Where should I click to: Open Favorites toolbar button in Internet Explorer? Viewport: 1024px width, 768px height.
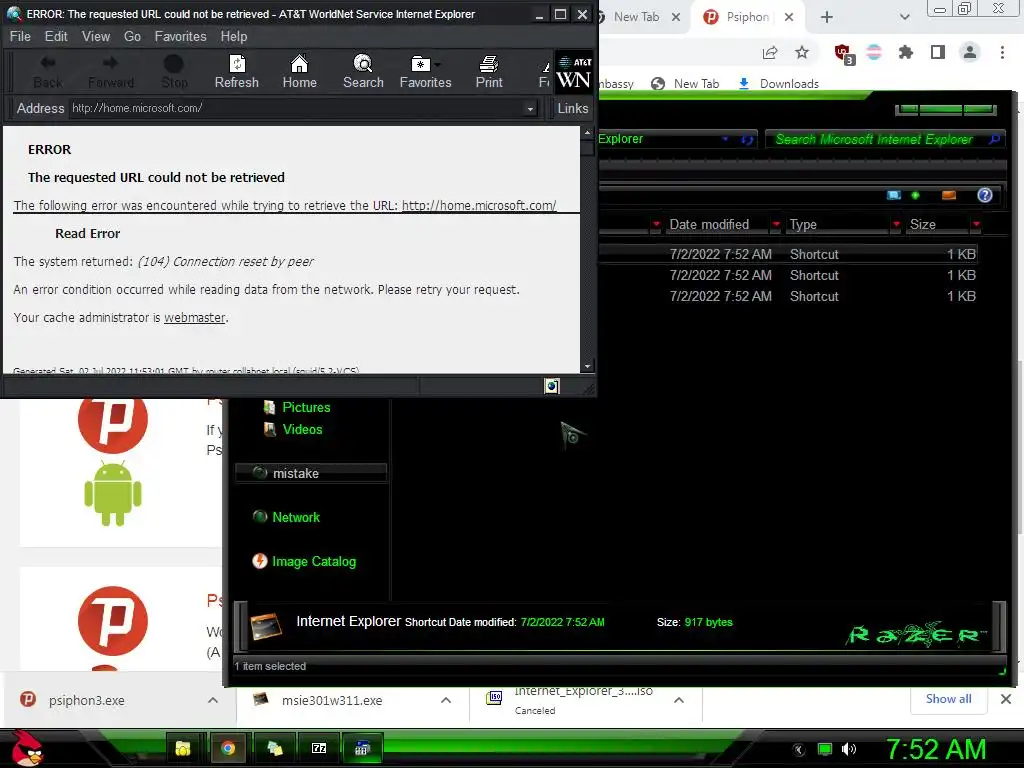424,72
